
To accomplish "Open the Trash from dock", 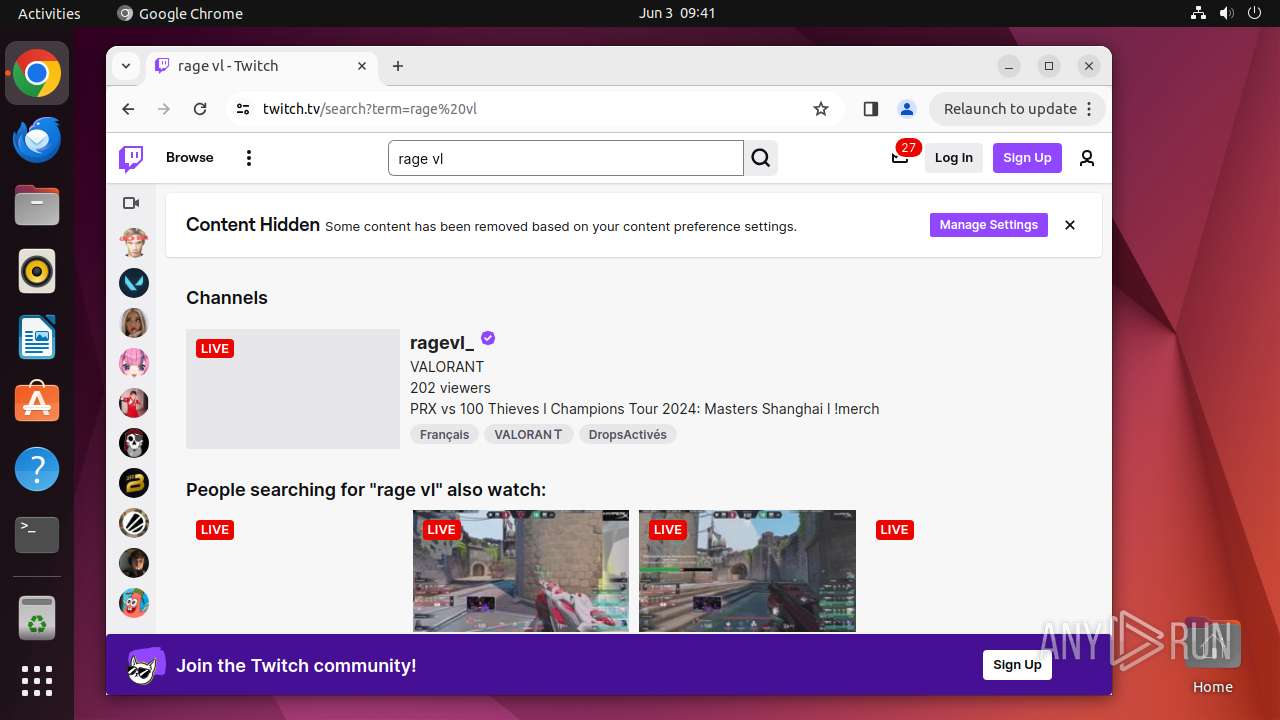I will pyautogui.click(x=37, y=618).
